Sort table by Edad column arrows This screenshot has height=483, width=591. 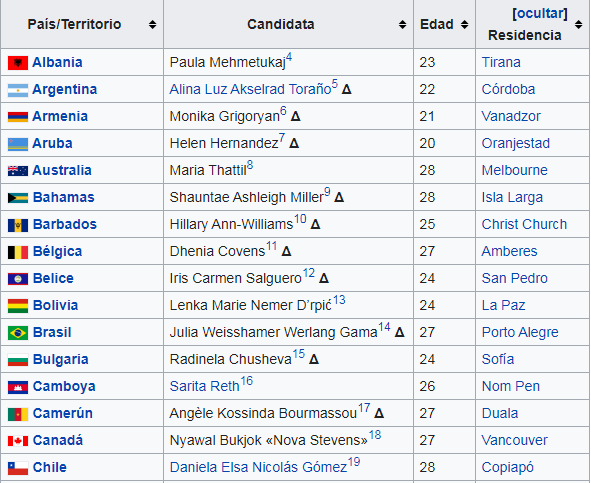[x=465, y=25]
